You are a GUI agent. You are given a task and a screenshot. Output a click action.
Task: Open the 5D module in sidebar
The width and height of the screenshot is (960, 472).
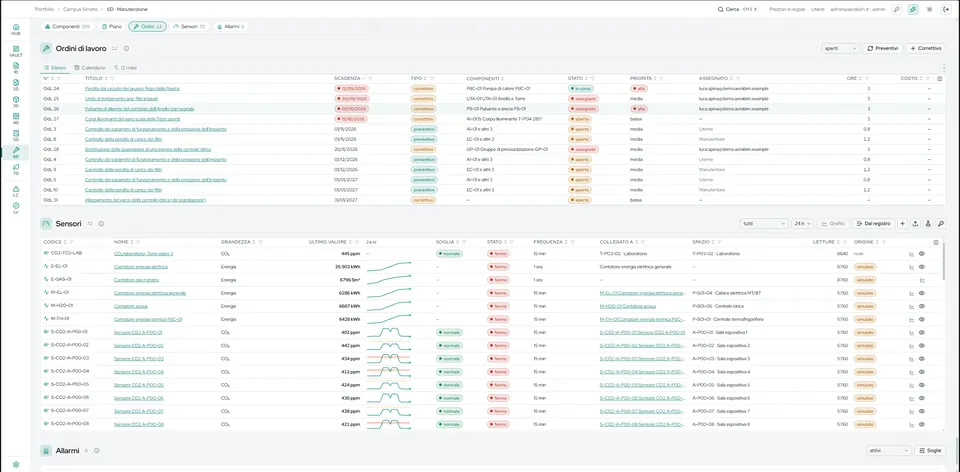(16, 135)
